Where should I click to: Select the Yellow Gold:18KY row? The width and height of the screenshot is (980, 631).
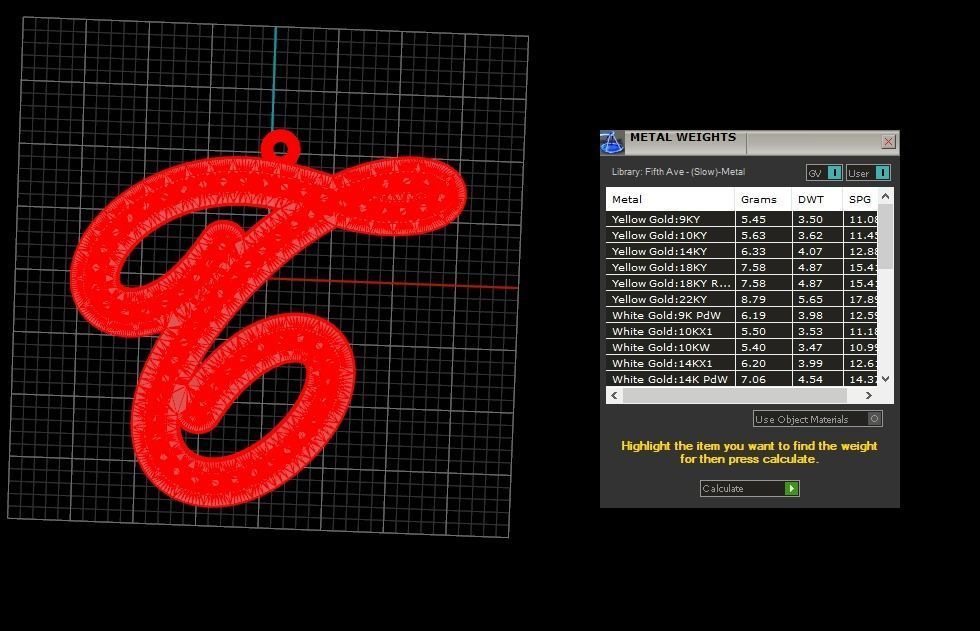742,267
